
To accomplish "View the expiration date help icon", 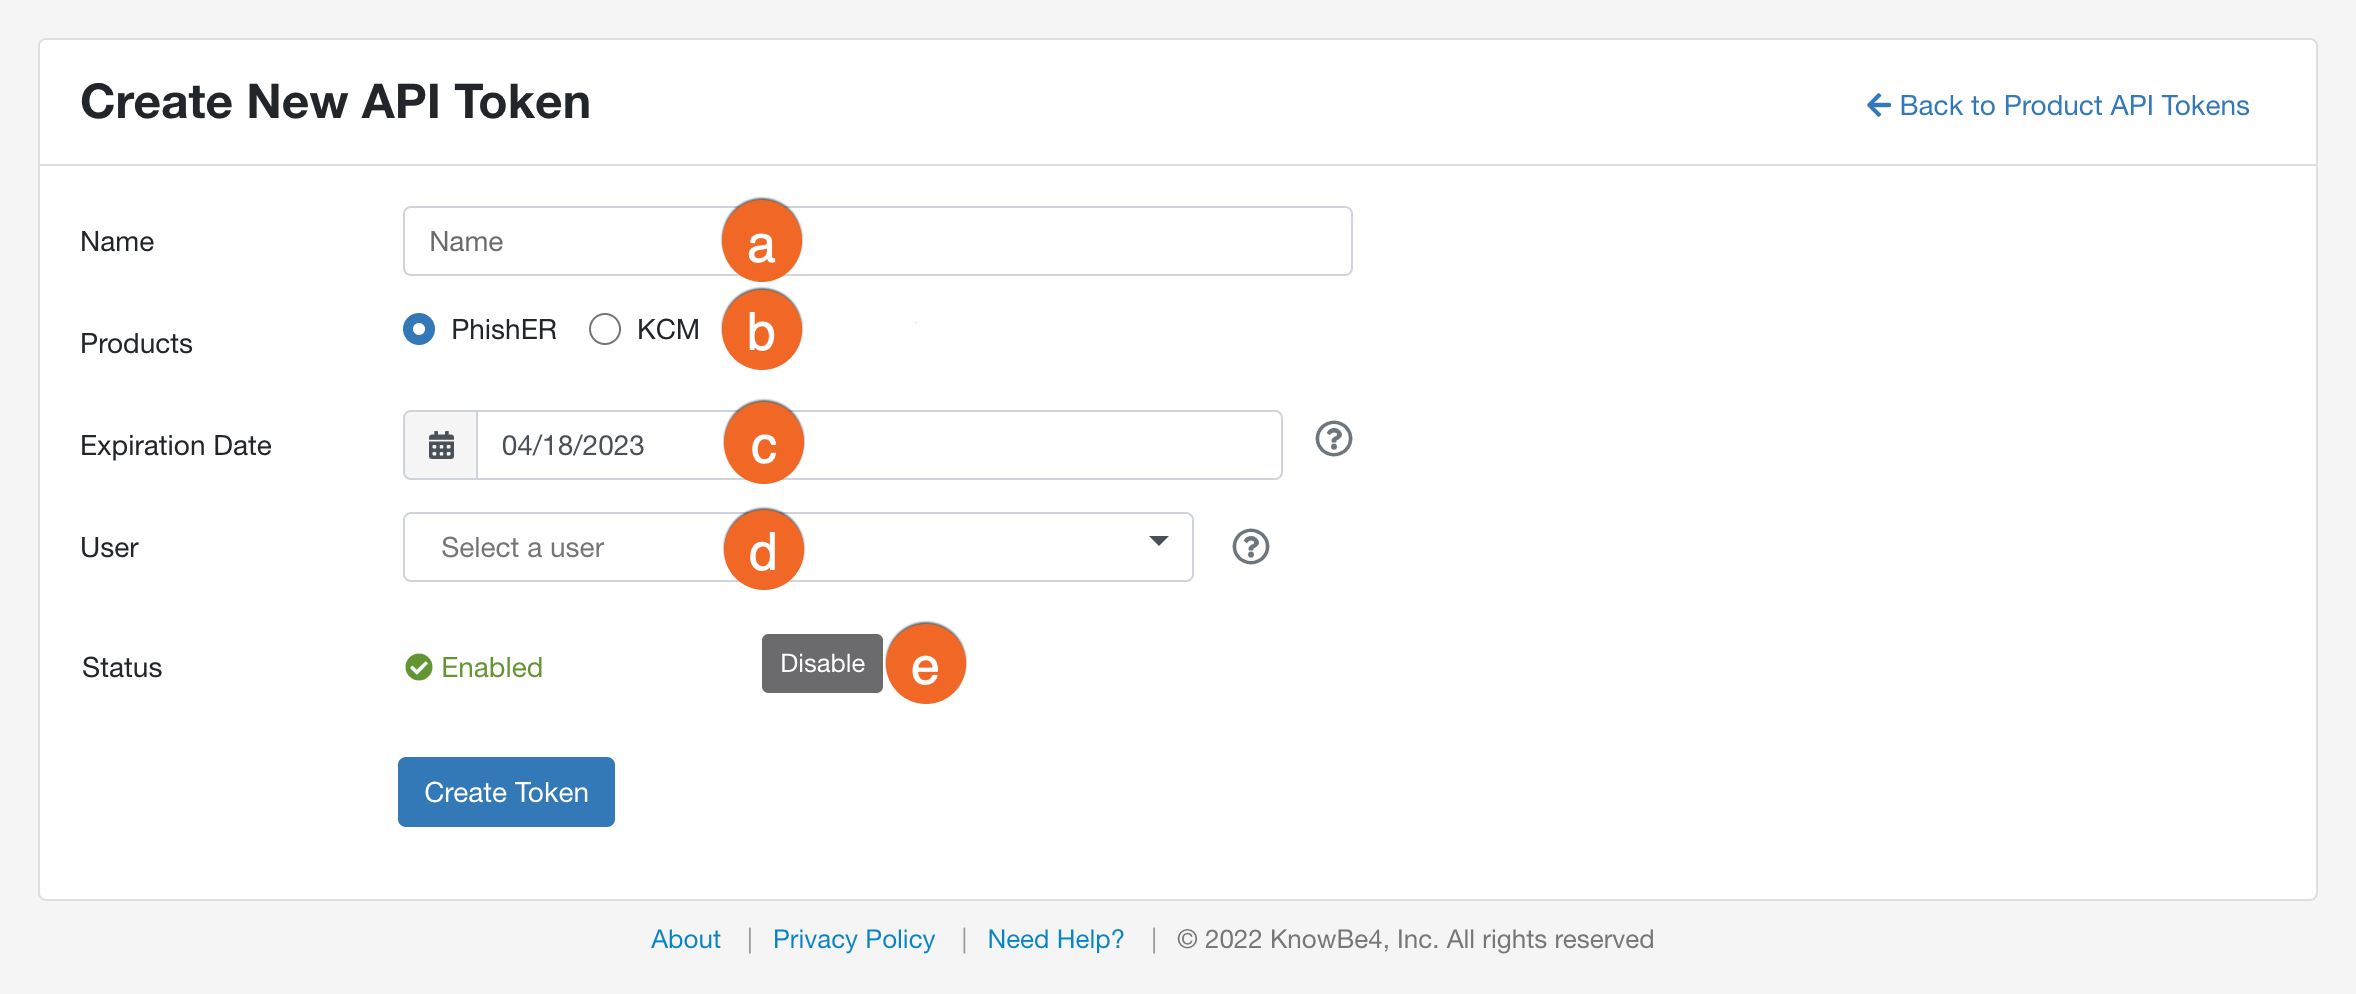I will point(1333,439).
